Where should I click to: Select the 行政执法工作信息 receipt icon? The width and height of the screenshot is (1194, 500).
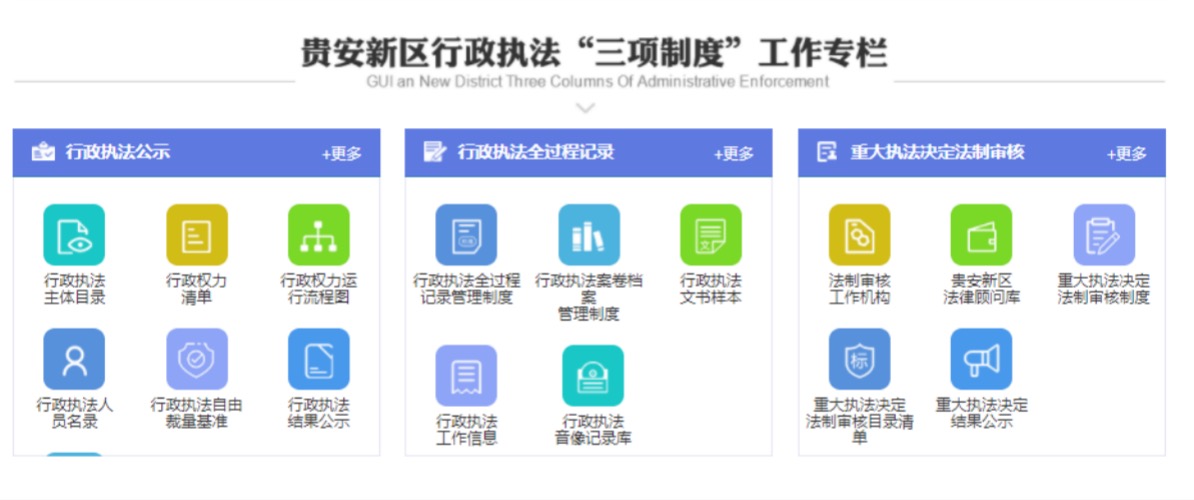466,376
